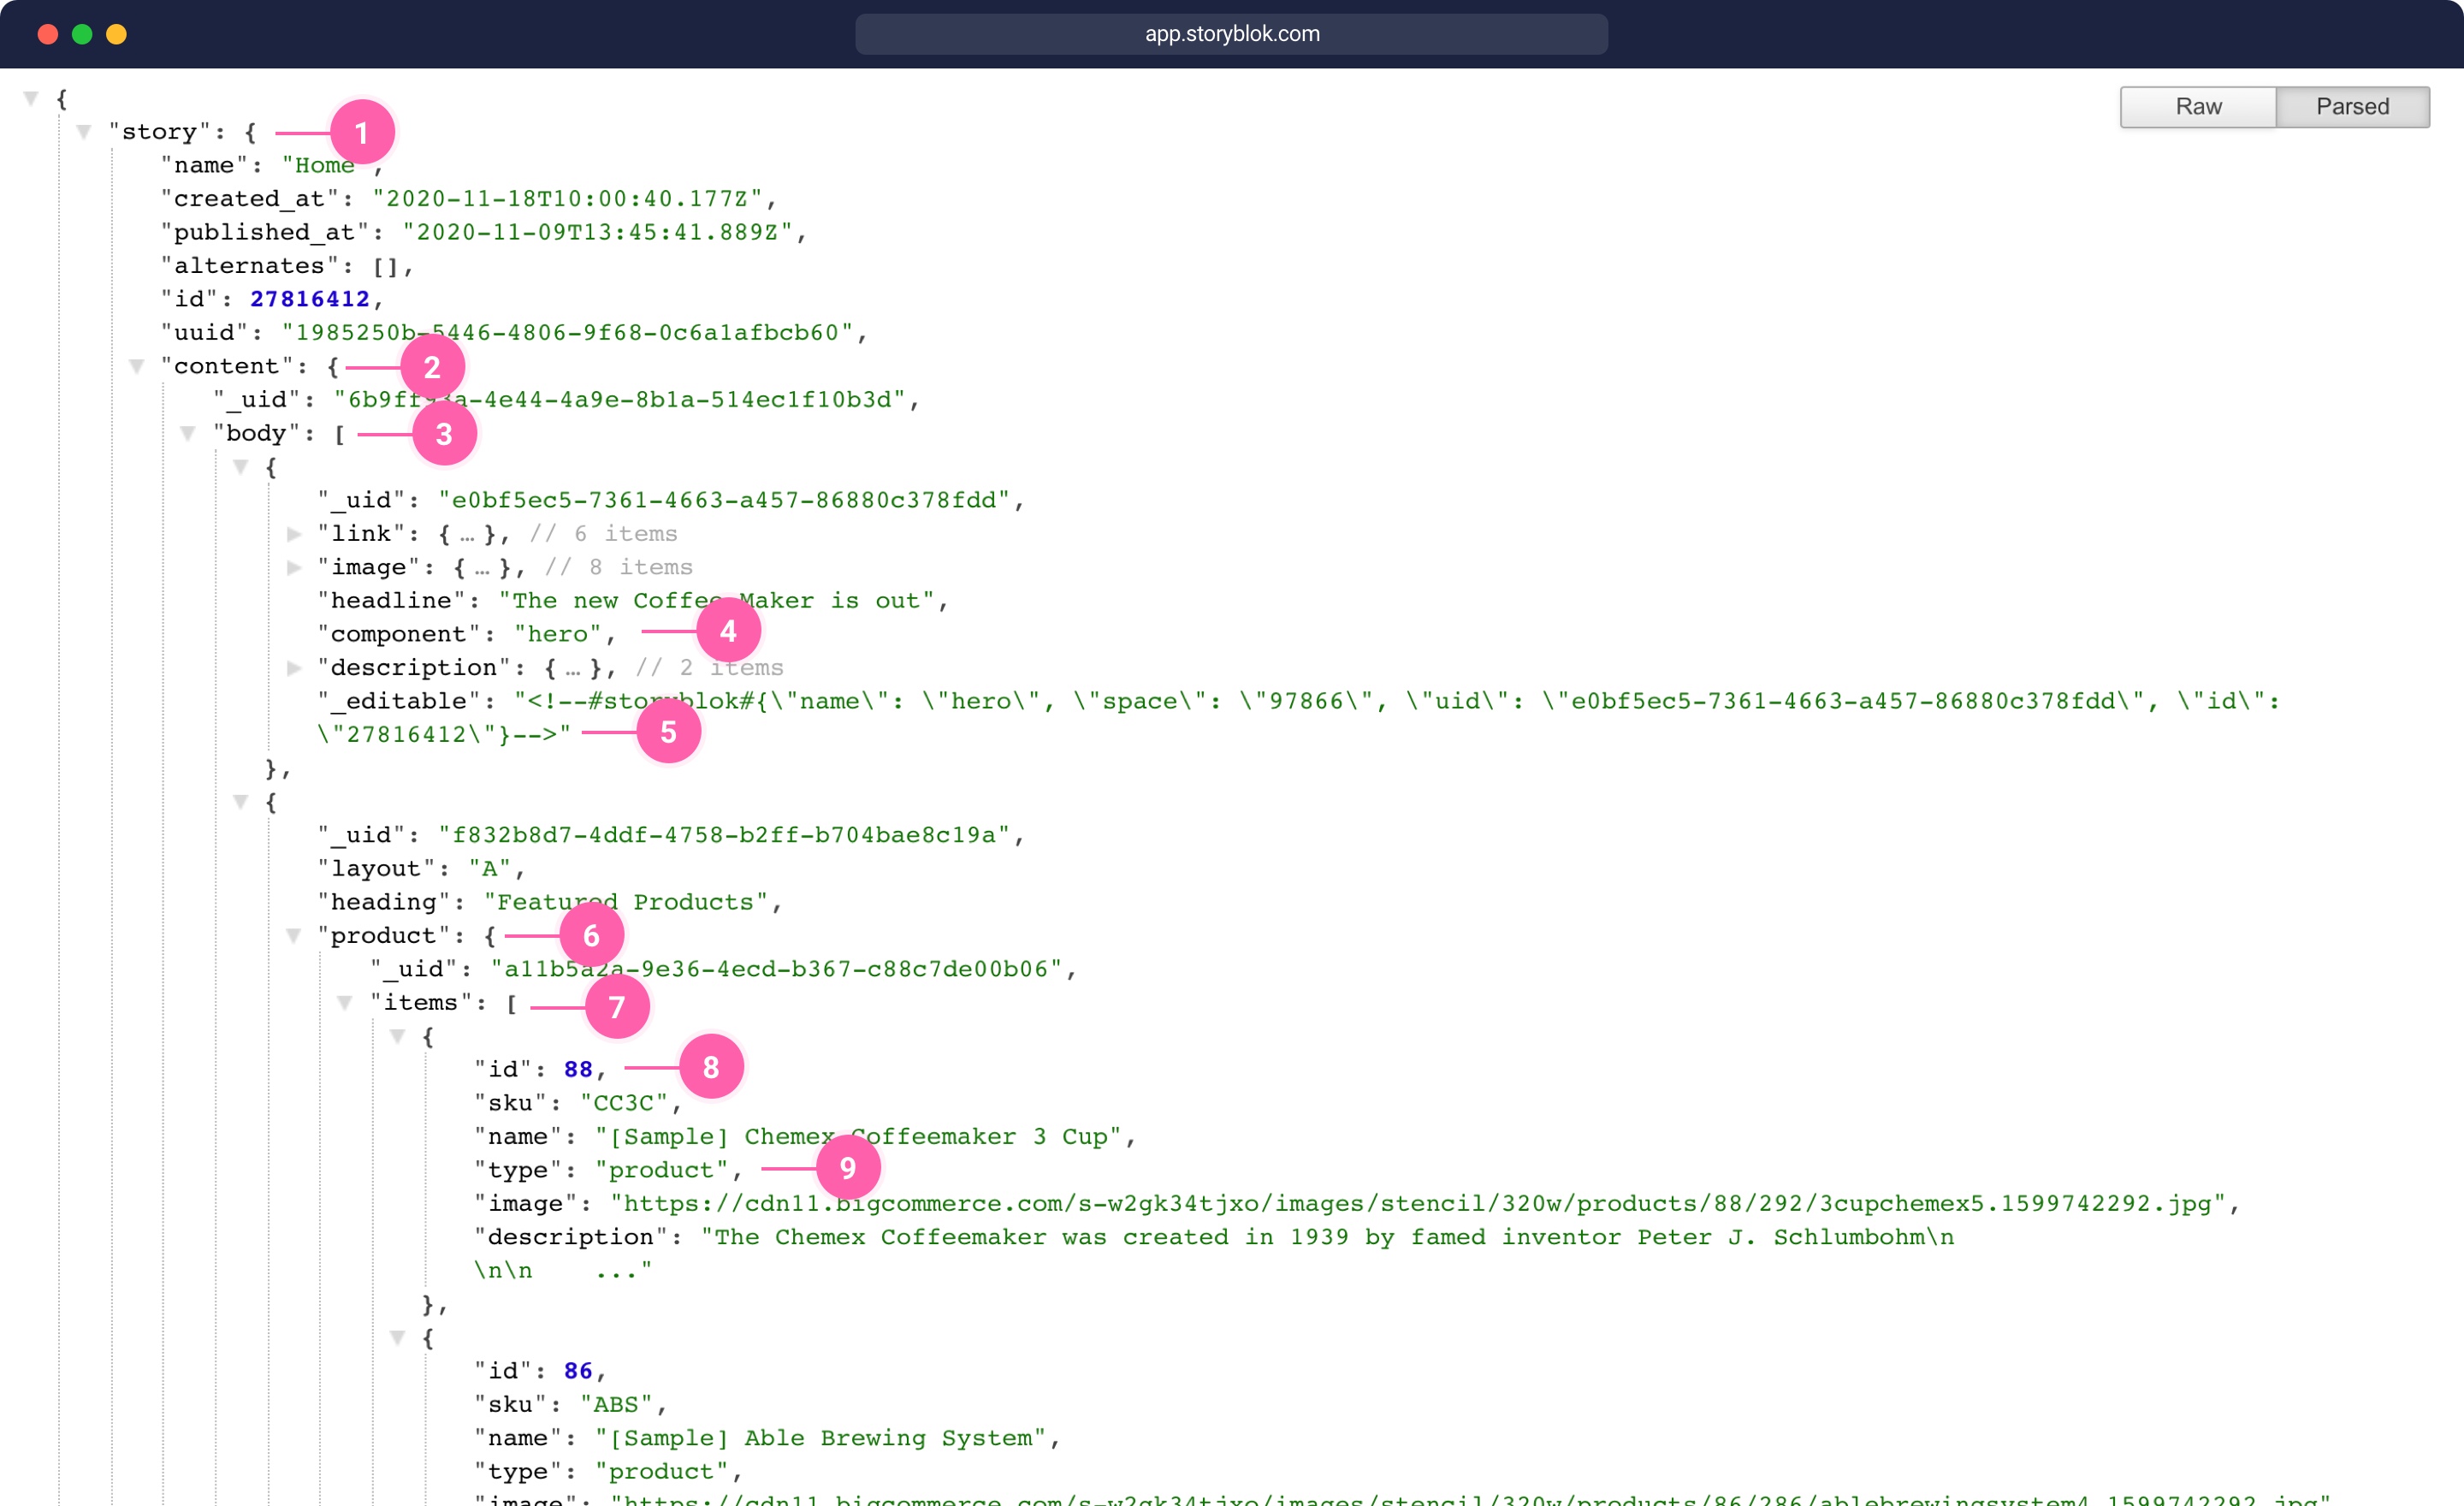Image resolution: width=2464 pixels, height=1506 pixels.
Task: Collapse the "content" object
Action: tap(136, 366)
